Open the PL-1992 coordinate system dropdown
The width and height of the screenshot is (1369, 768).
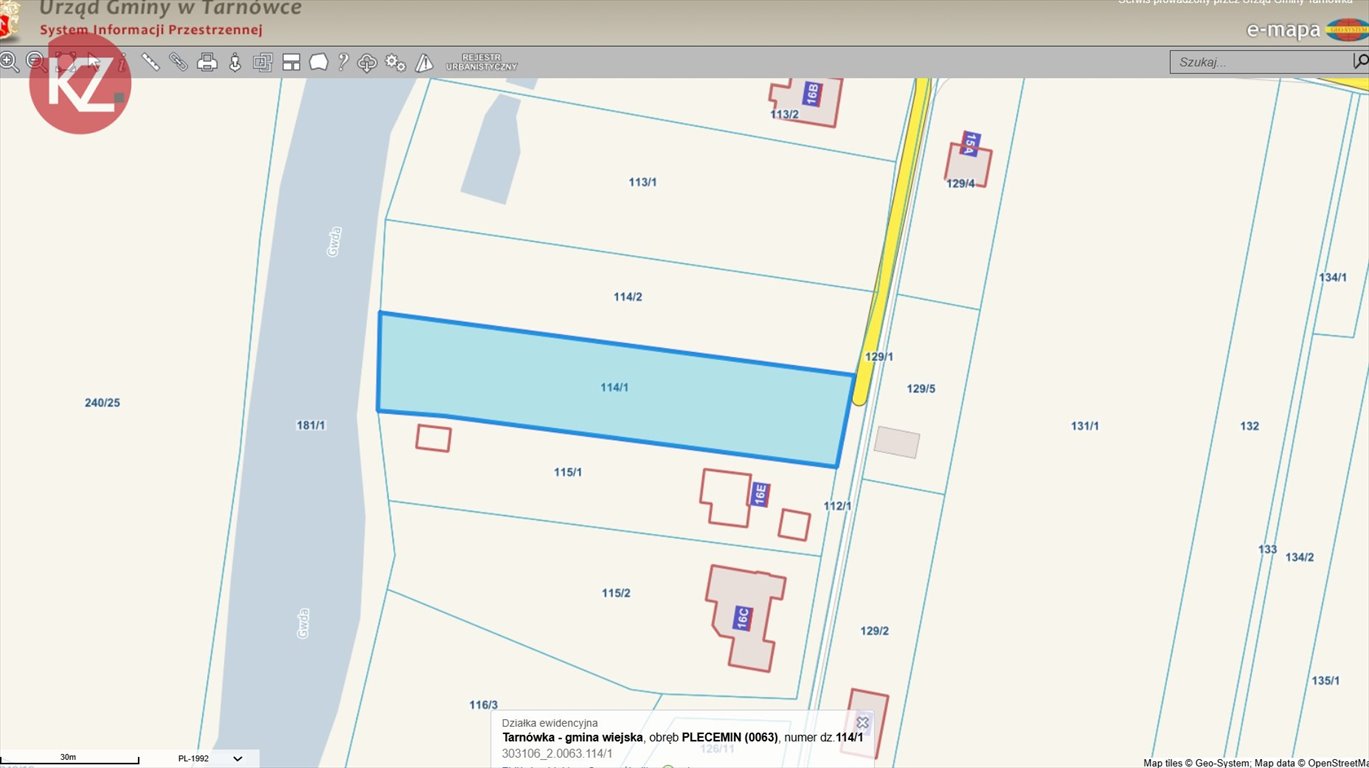211,758
